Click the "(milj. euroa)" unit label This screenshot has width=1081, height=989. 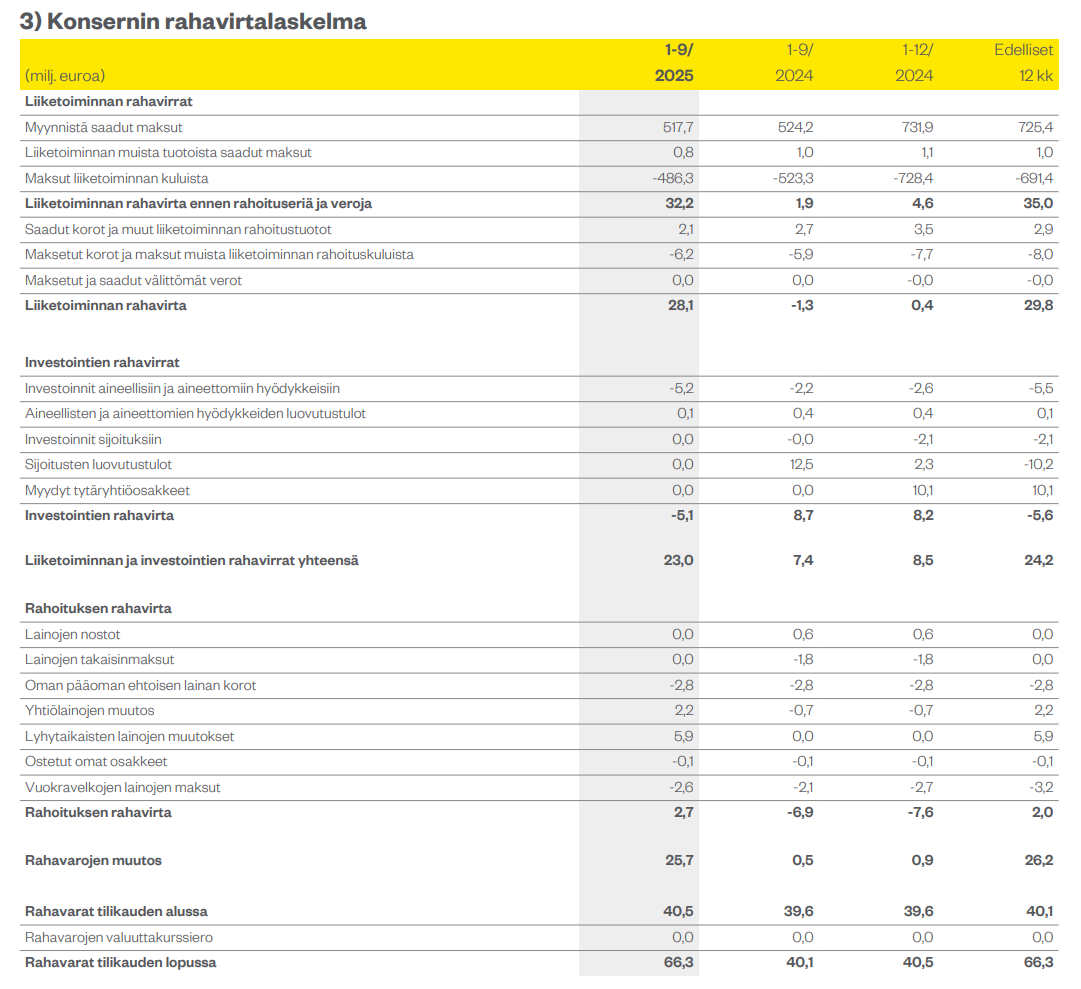65,76
